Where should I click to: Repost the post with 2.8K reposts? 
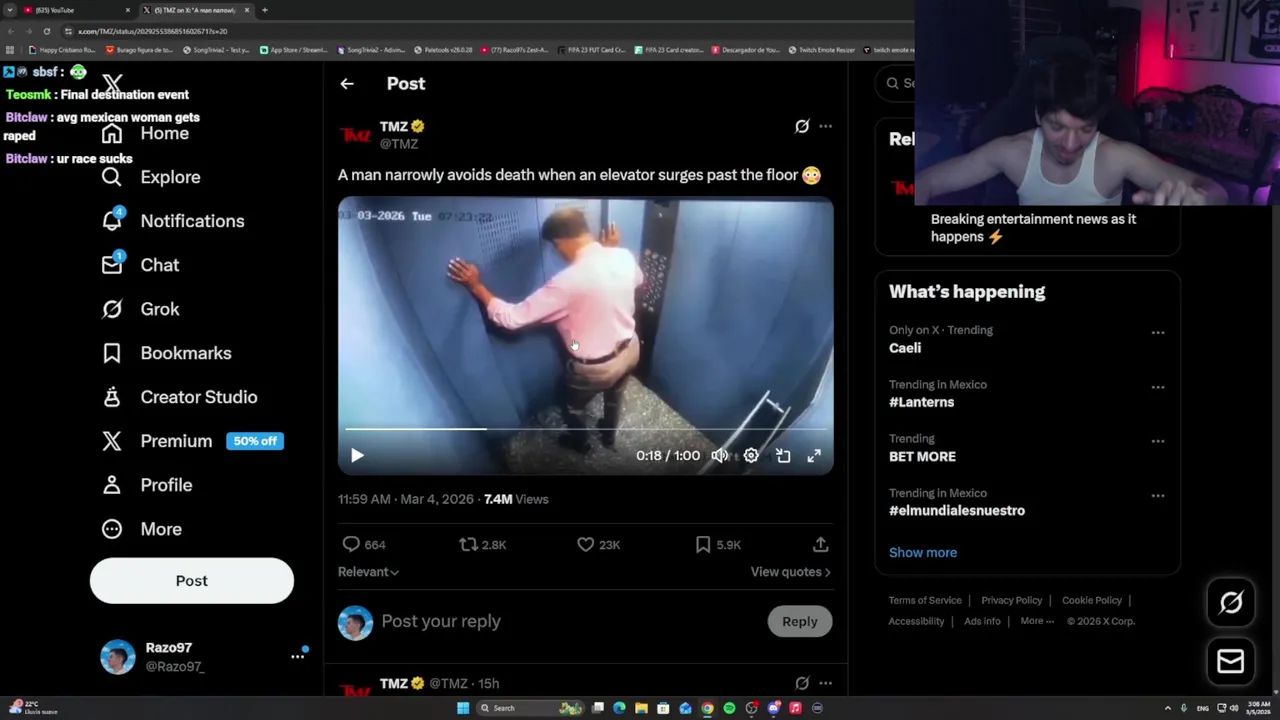pyautogui.click(x=482, y=545)
